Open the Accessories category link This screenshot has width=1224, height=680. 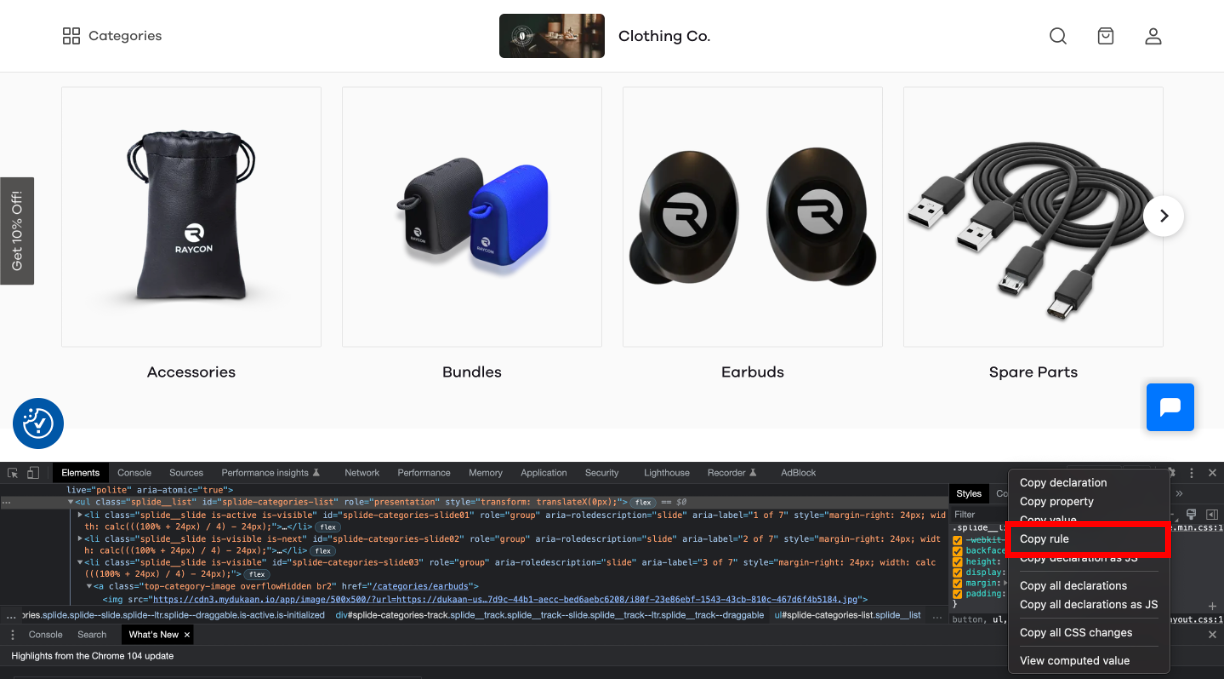point(191,372)
